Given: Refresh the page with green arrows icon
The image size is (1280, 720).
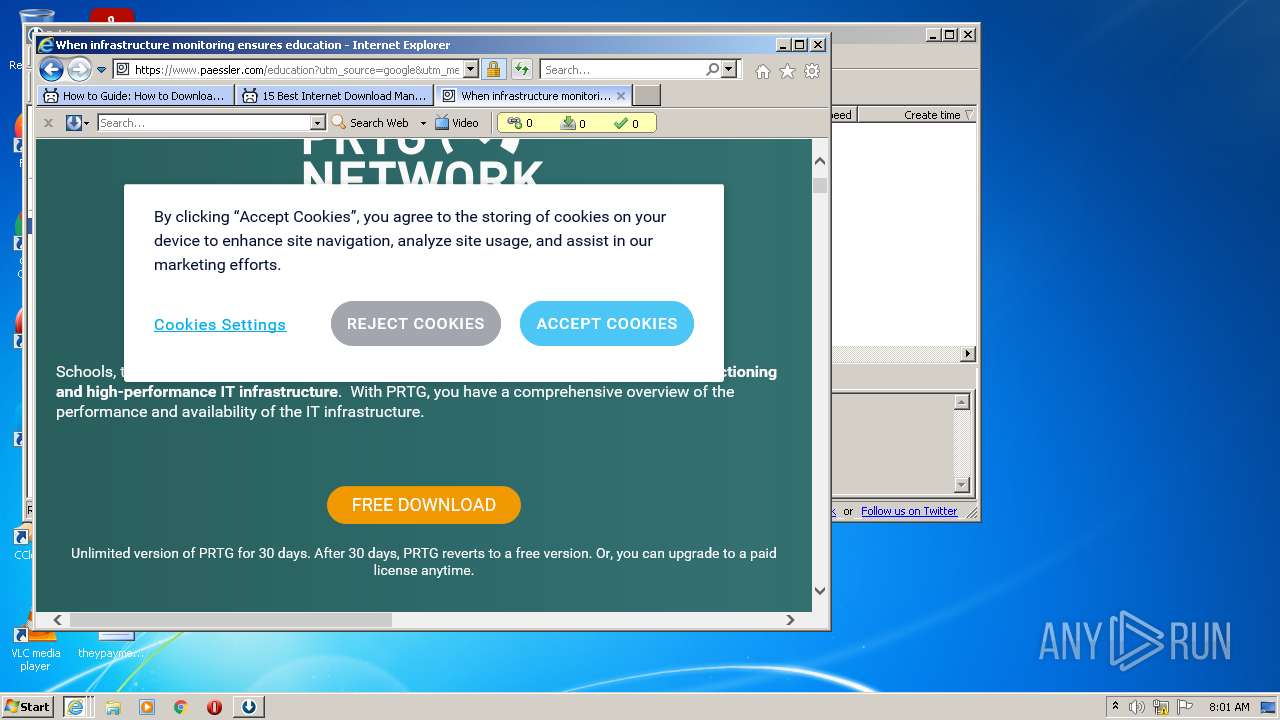Looking at the screenshot, I should point(522,70).
